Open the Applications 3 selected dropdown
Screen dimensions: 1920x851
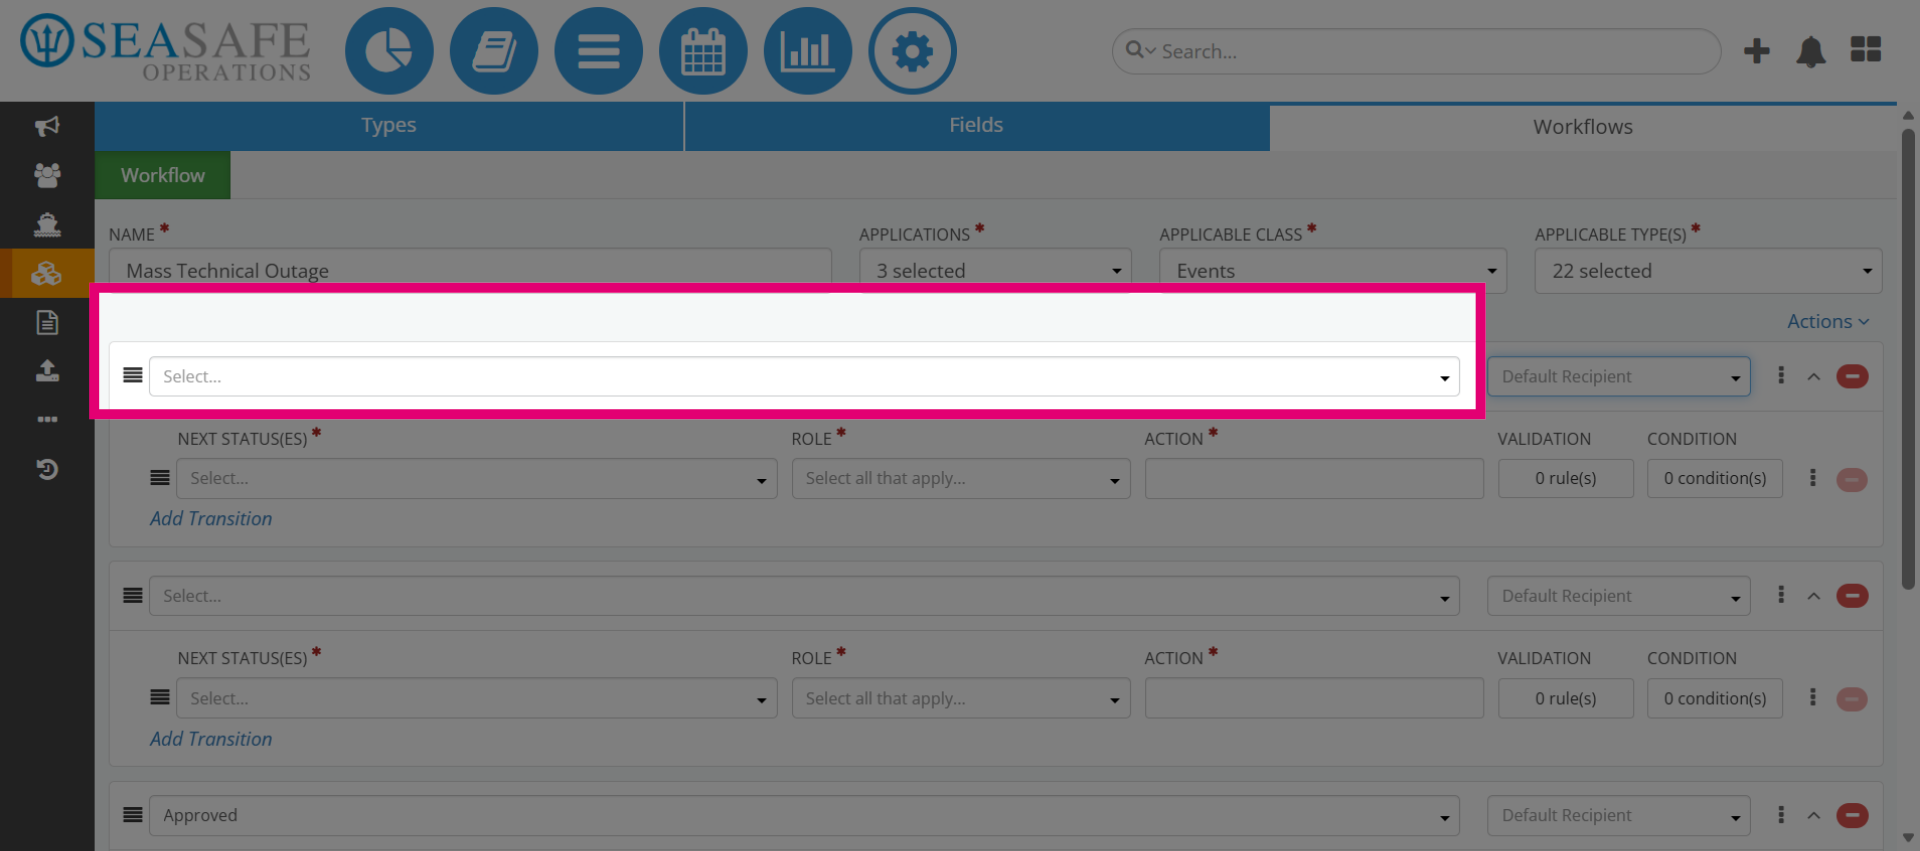click(995, 271)
